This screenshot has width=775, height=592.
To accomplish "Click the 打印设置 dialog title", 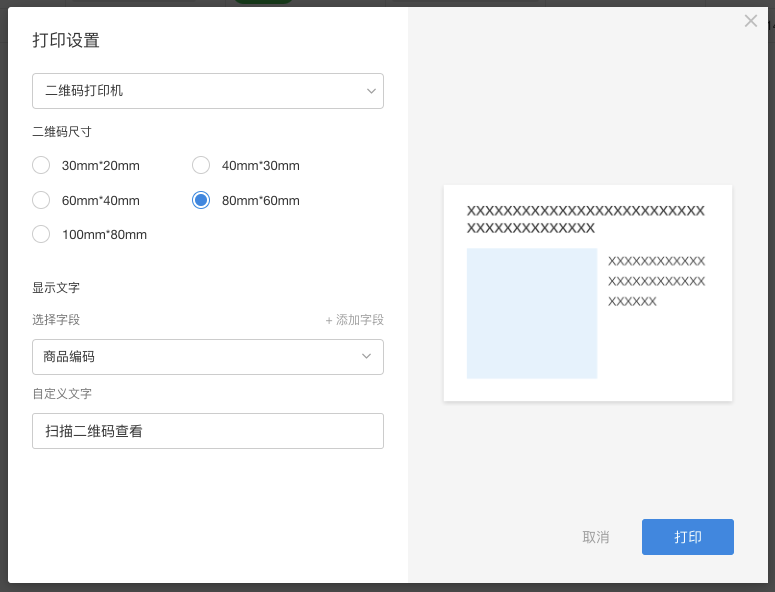I will (x=66, y=41).
